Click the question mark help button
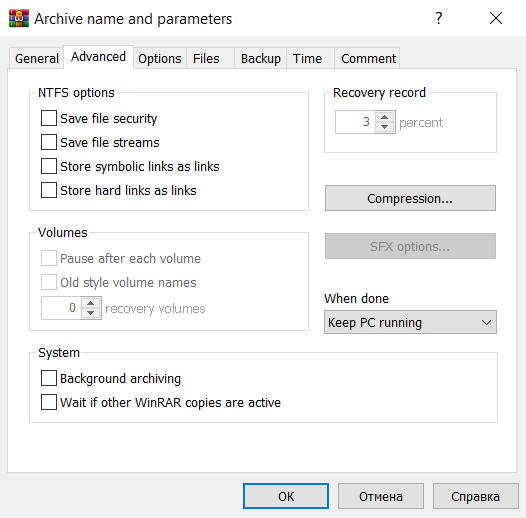The width and height of the screenshot is (526, 518). coord(438,18)
